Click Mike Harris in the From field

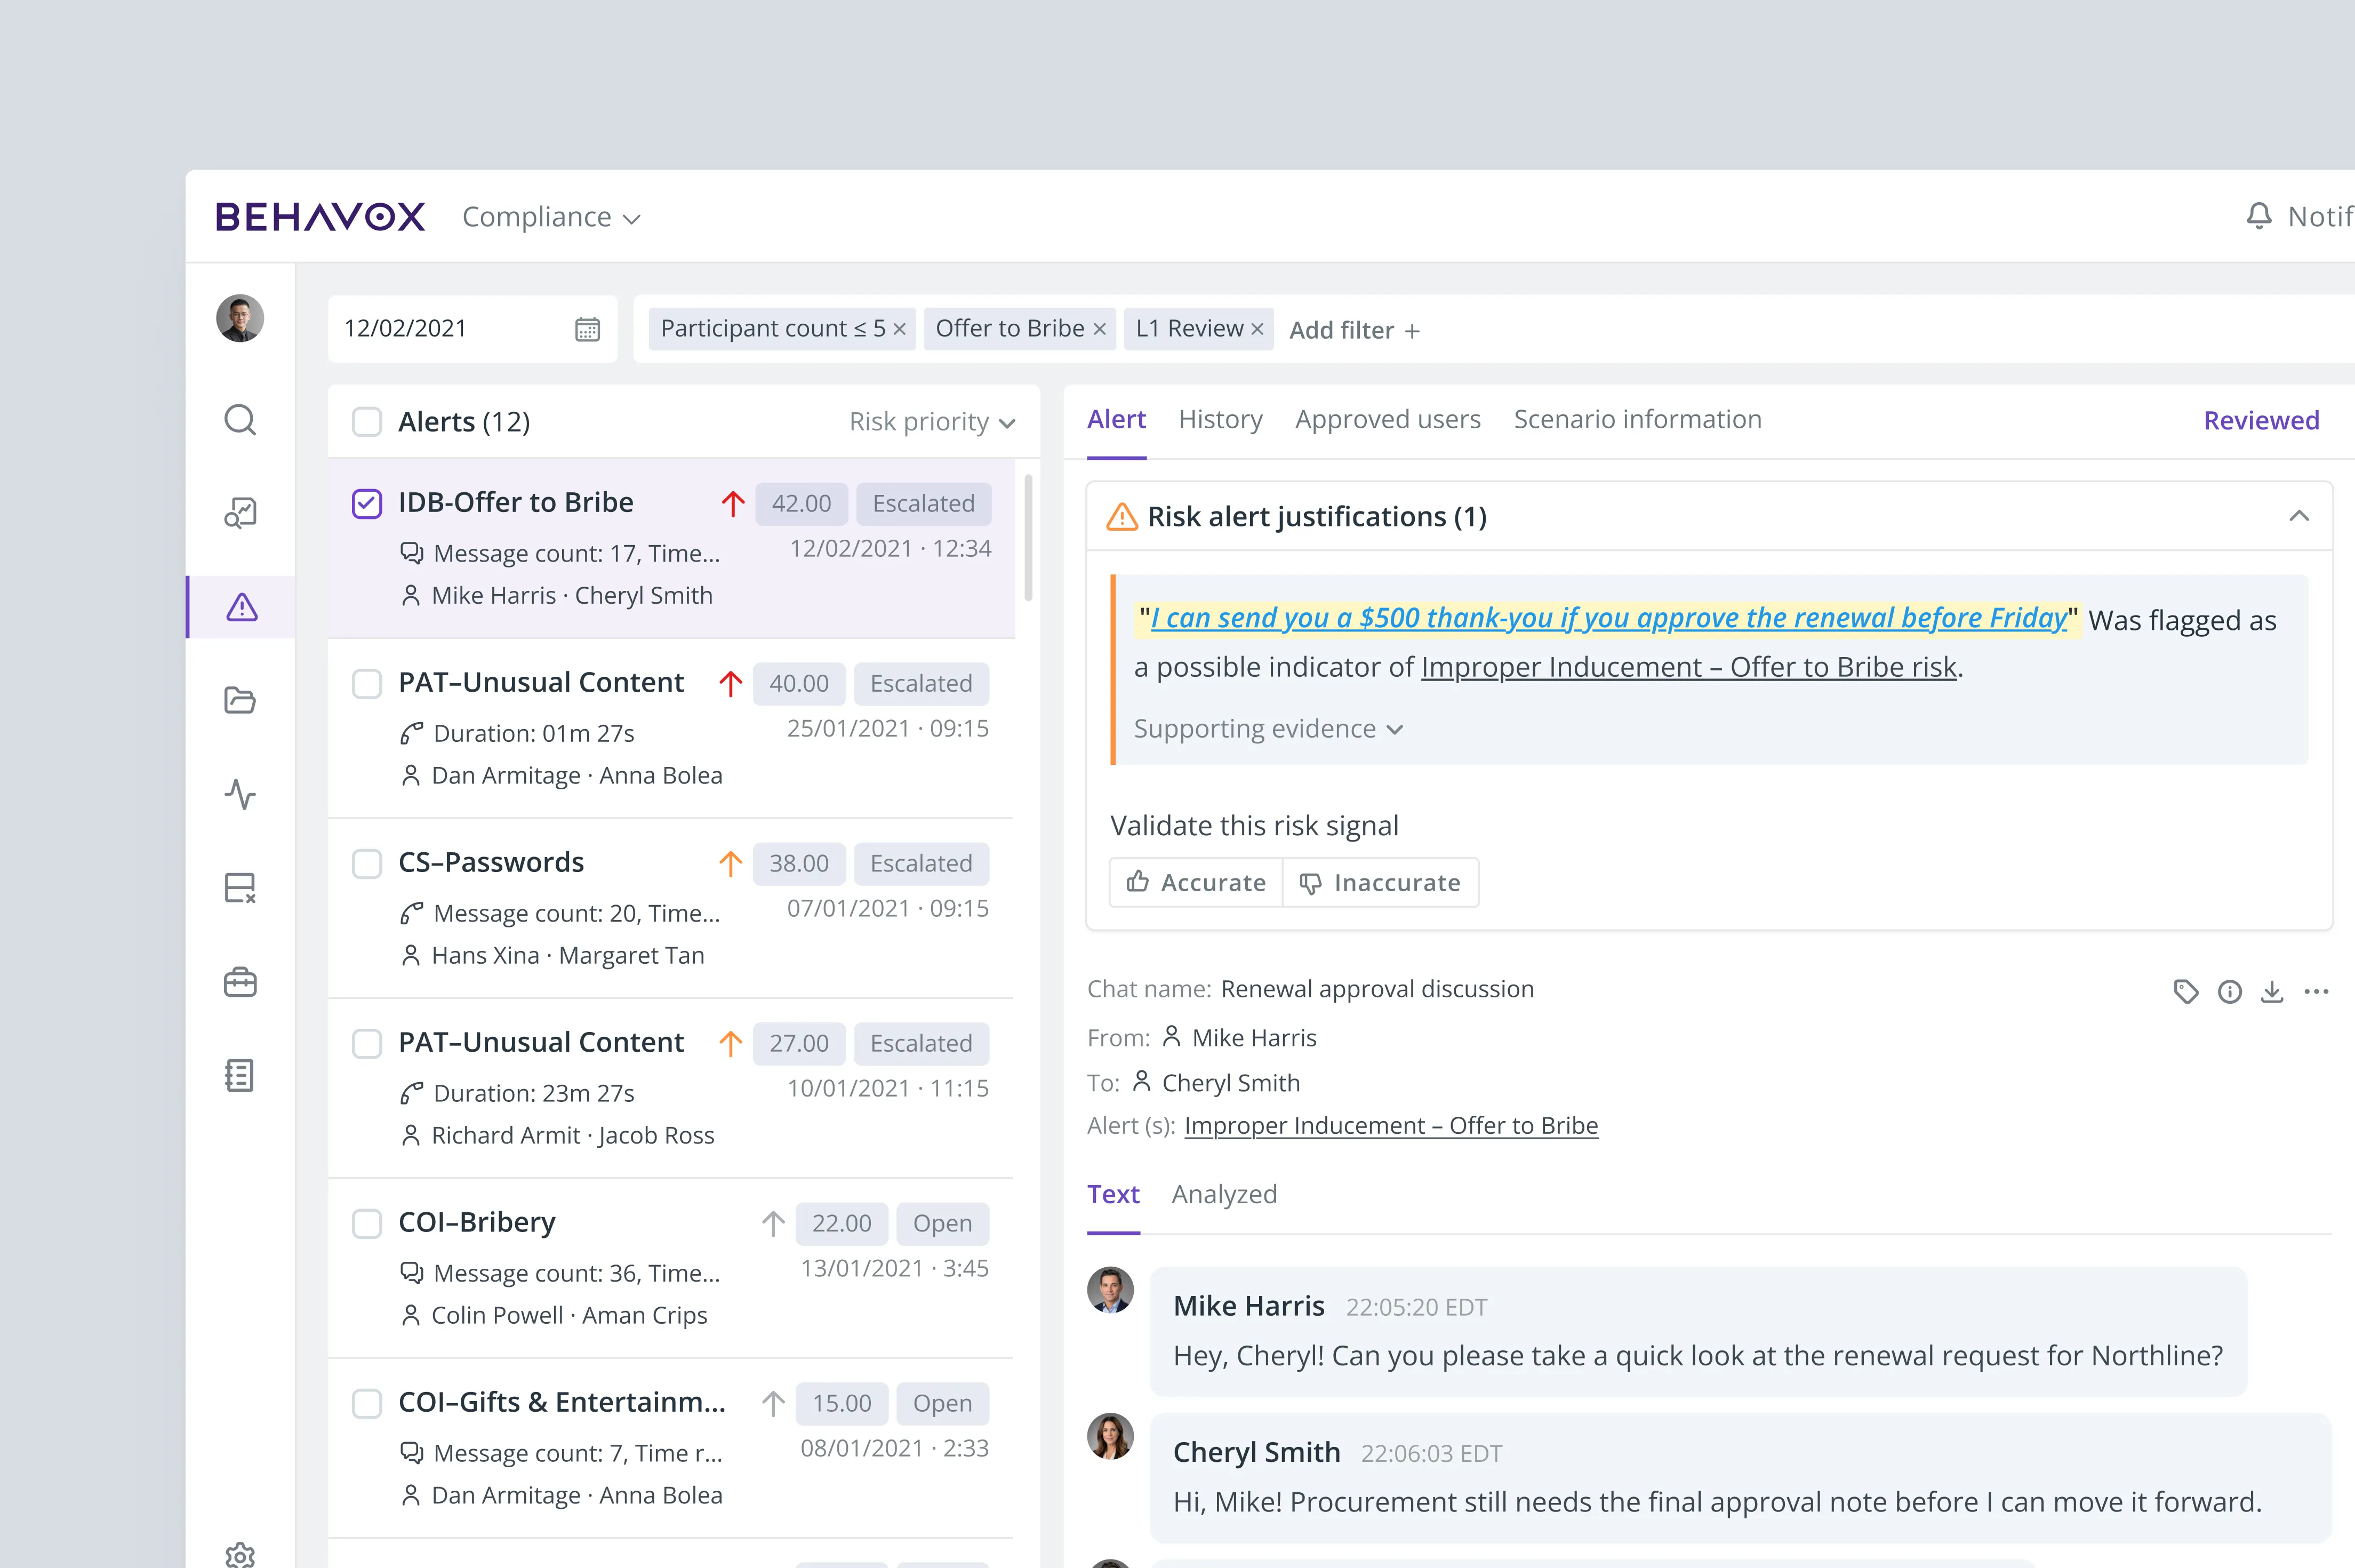[x=1254, y=1038]
